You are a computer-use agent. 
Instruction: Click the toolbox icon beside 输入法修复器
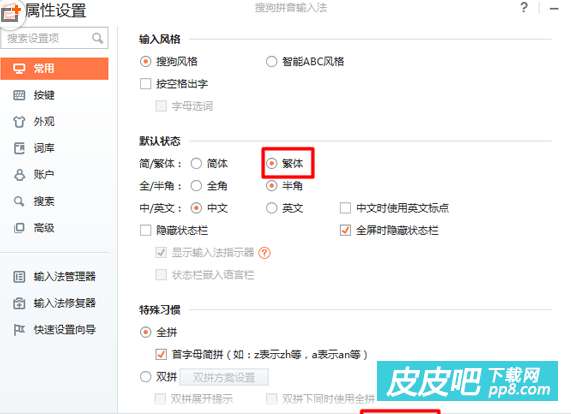pos(19,303)
